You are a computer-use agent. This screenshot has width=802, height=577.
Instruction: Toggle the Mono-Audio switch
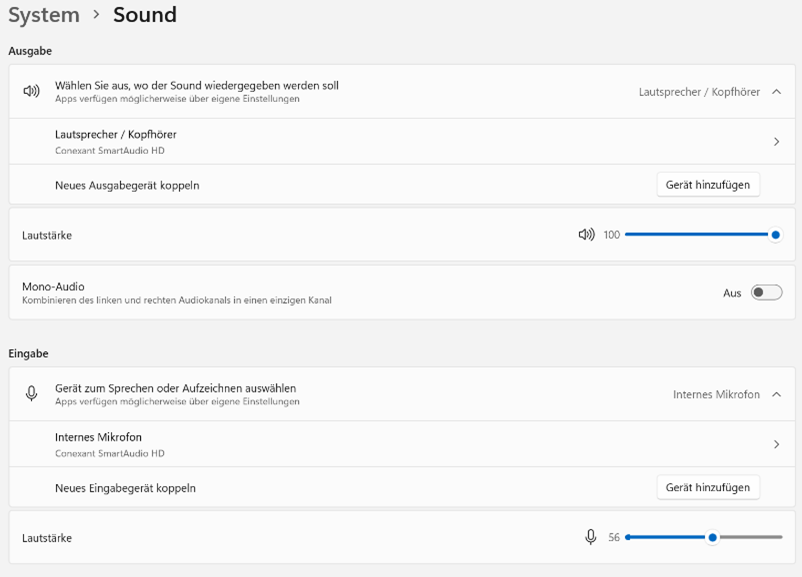(x=766, y=293)
